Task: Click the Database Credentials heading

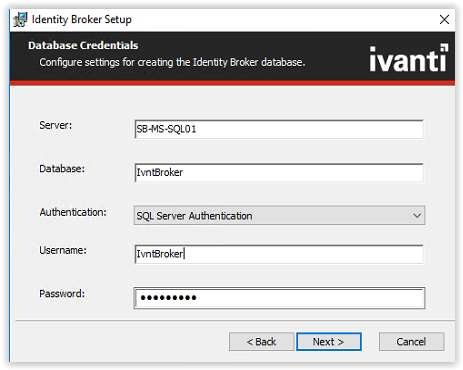Action: coord(83,45)
